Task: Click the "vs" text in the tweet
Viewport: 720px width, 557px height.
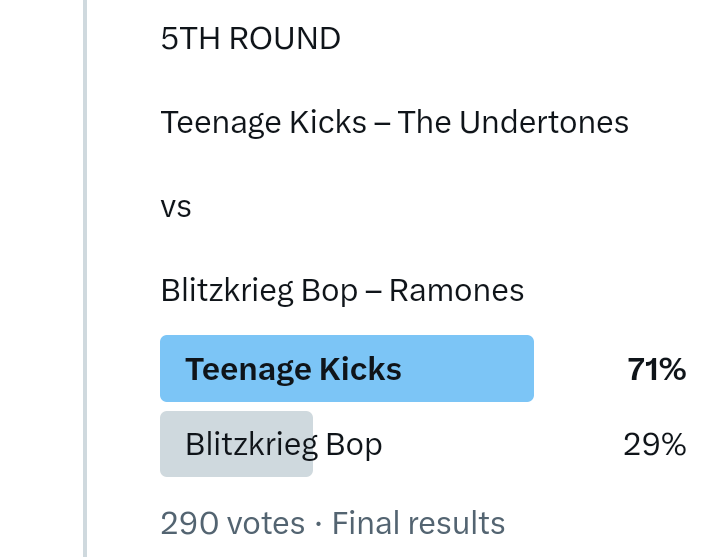Action: tap(175, 207)
